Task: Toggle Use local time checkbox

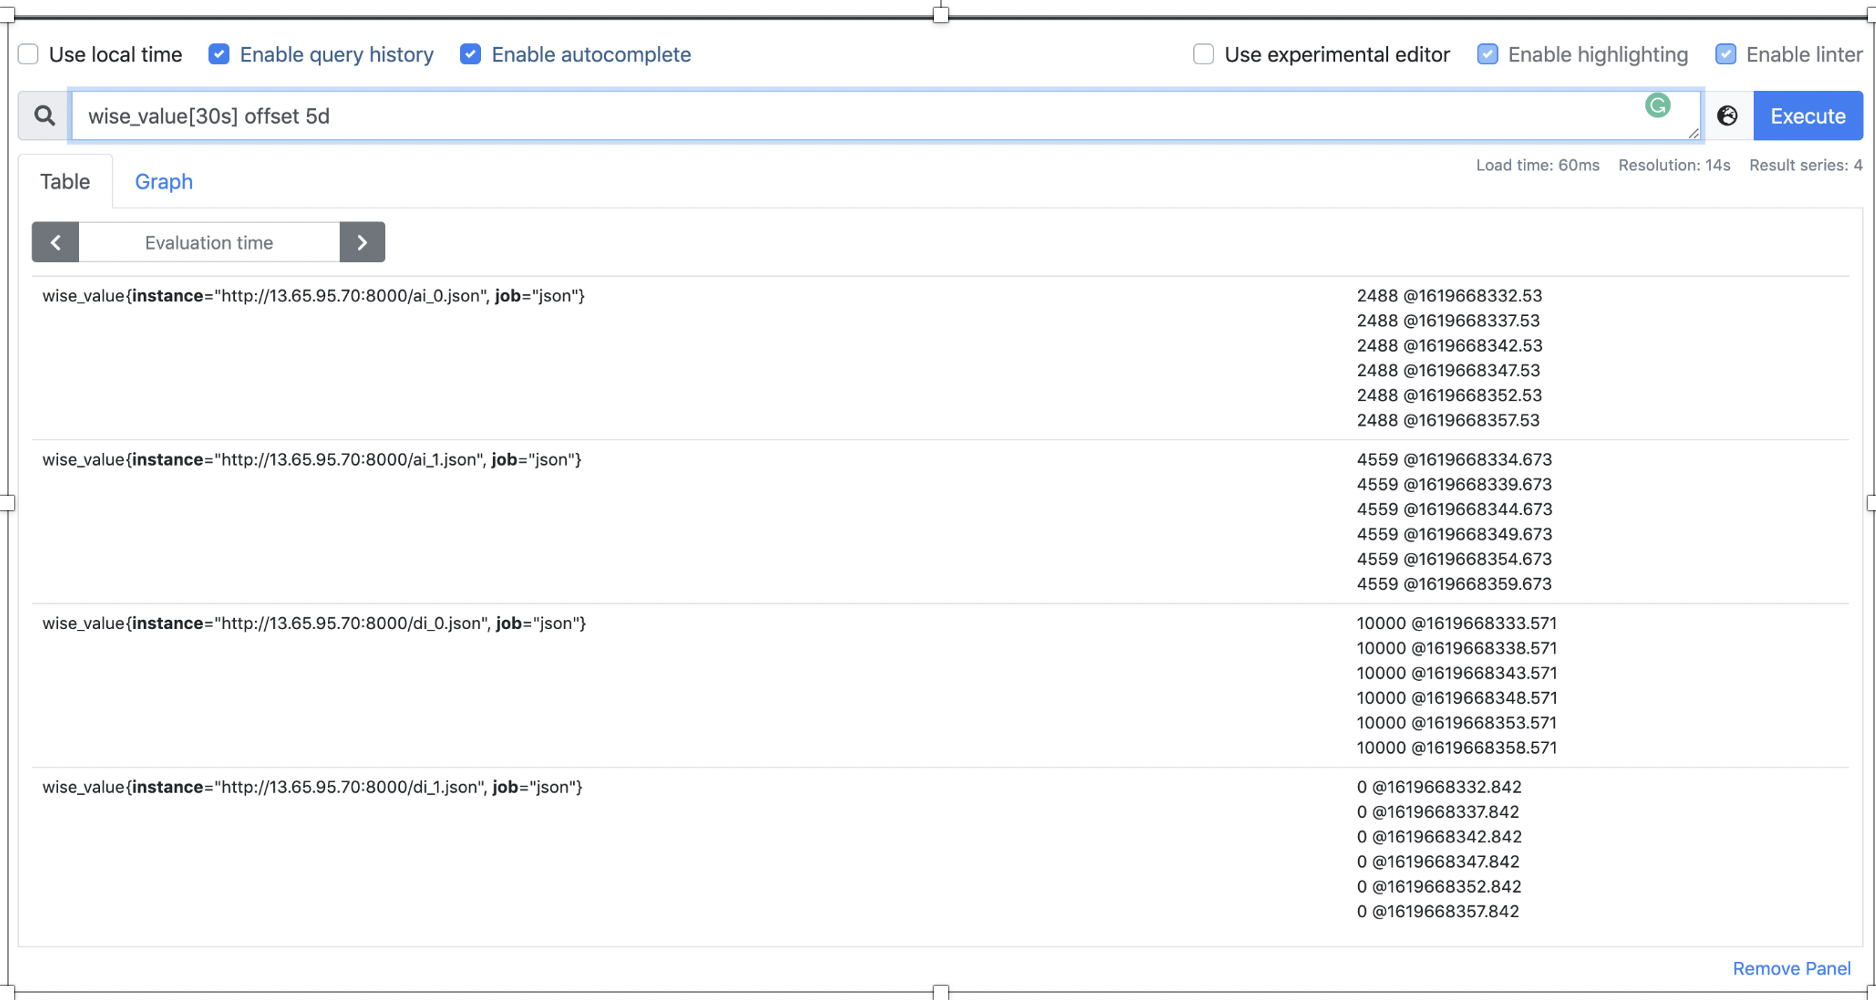Action: pyautogui.click(x=29, y=54)
